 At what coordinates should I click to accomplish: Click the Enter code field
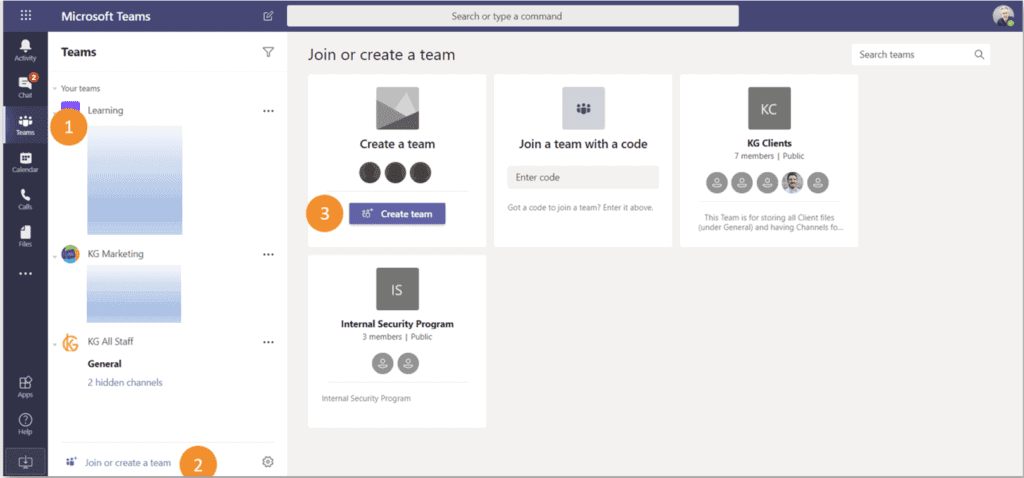pyautogui.click(x=583, y=177)
